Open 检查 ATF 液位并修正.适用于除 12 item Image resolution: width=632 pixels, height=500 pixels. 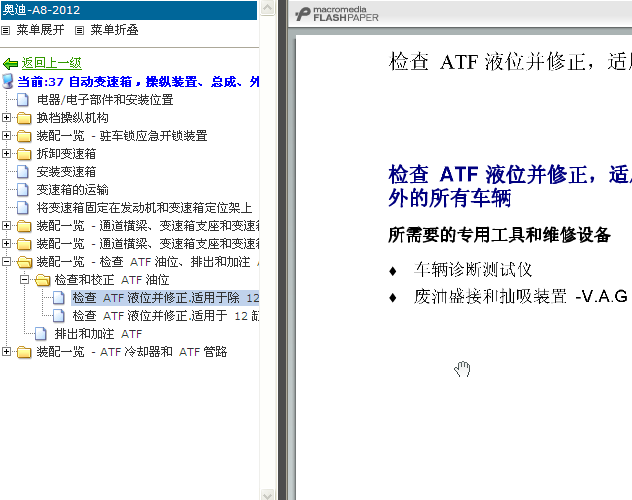pyautogui.click(x=165, y=298)
